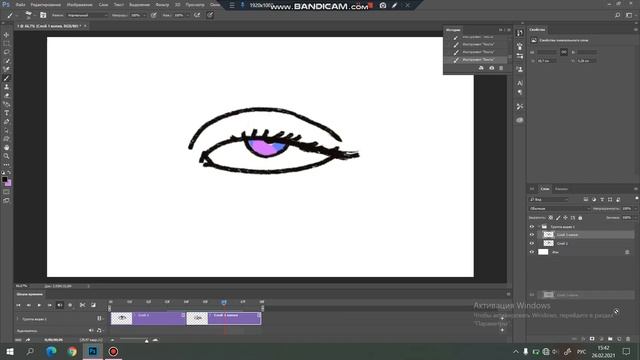Hide the Фон background layer
The height and width of the screenshot is (360, 640).
(532, 252)
